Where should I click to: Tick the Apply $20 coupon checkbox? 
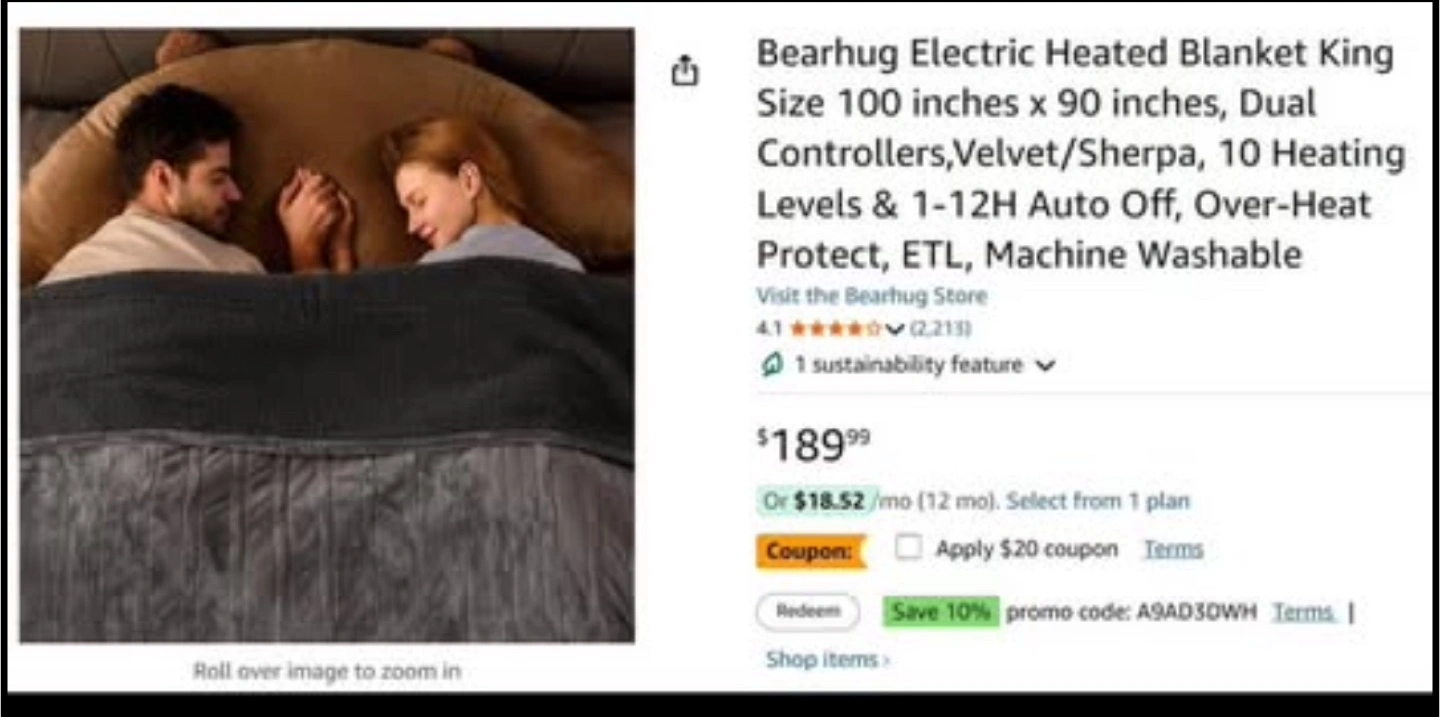(908, 547)
